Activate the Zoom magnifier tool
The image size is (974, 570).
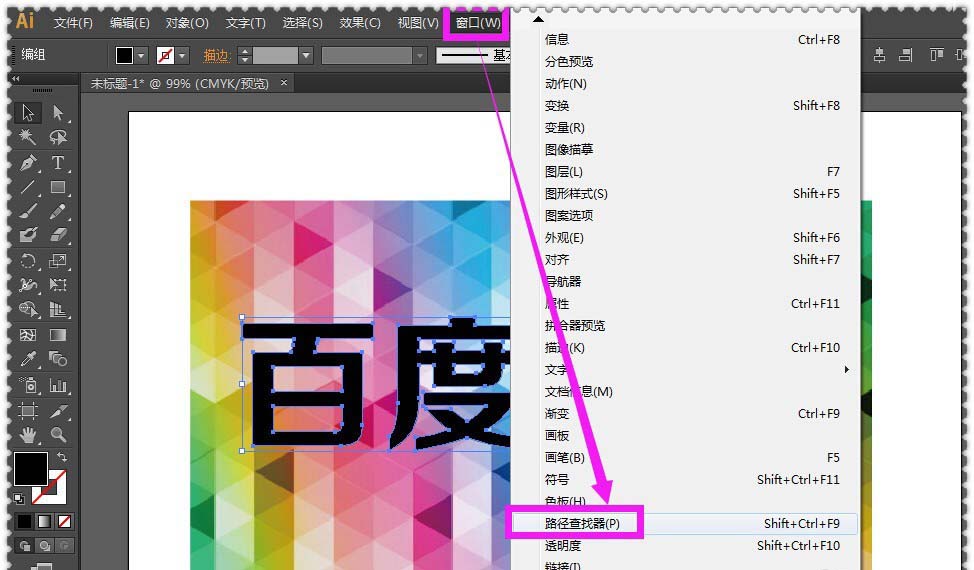coord(58,435)
